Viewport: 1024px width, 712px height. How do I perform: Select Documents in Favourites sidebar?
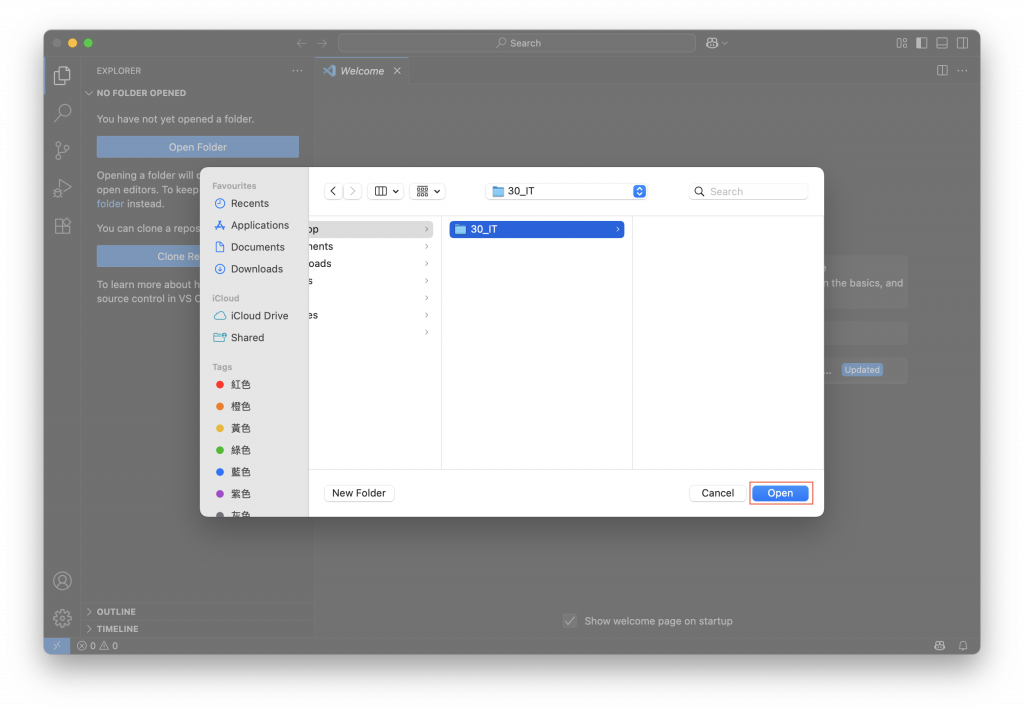pos(257,247)
